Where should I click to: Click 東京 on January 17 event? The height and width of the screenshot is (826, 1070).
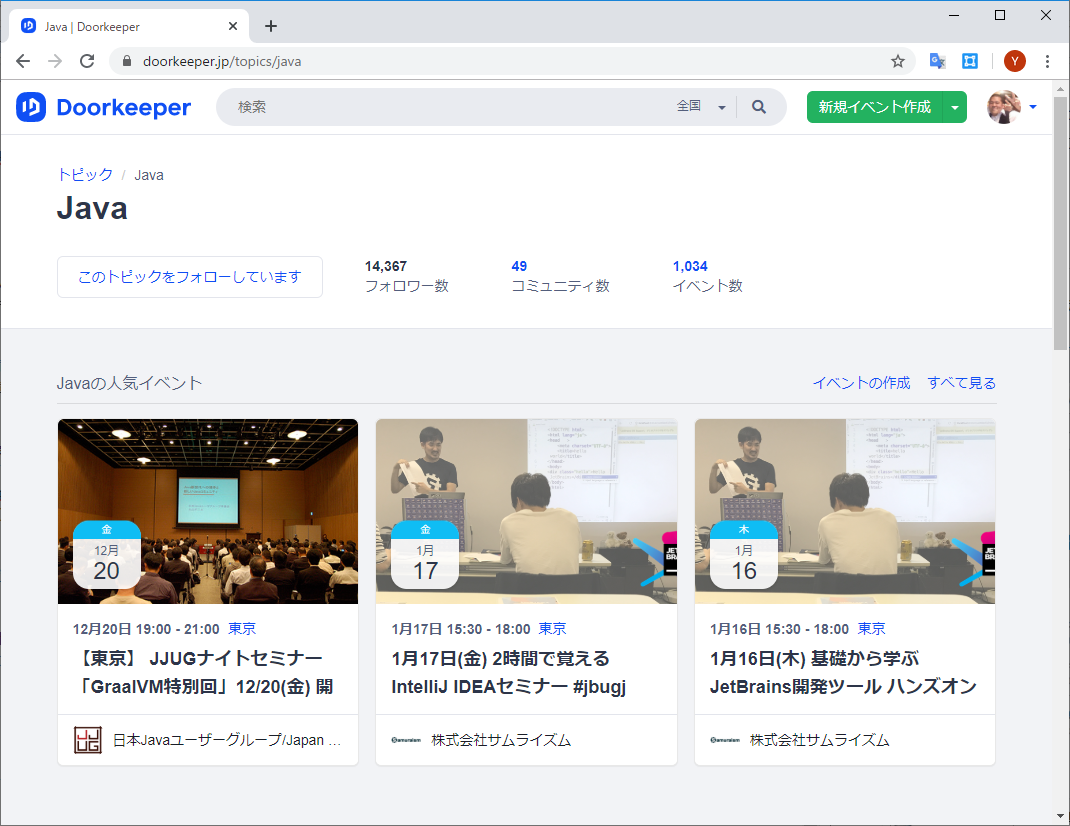(x=552, y=629)
